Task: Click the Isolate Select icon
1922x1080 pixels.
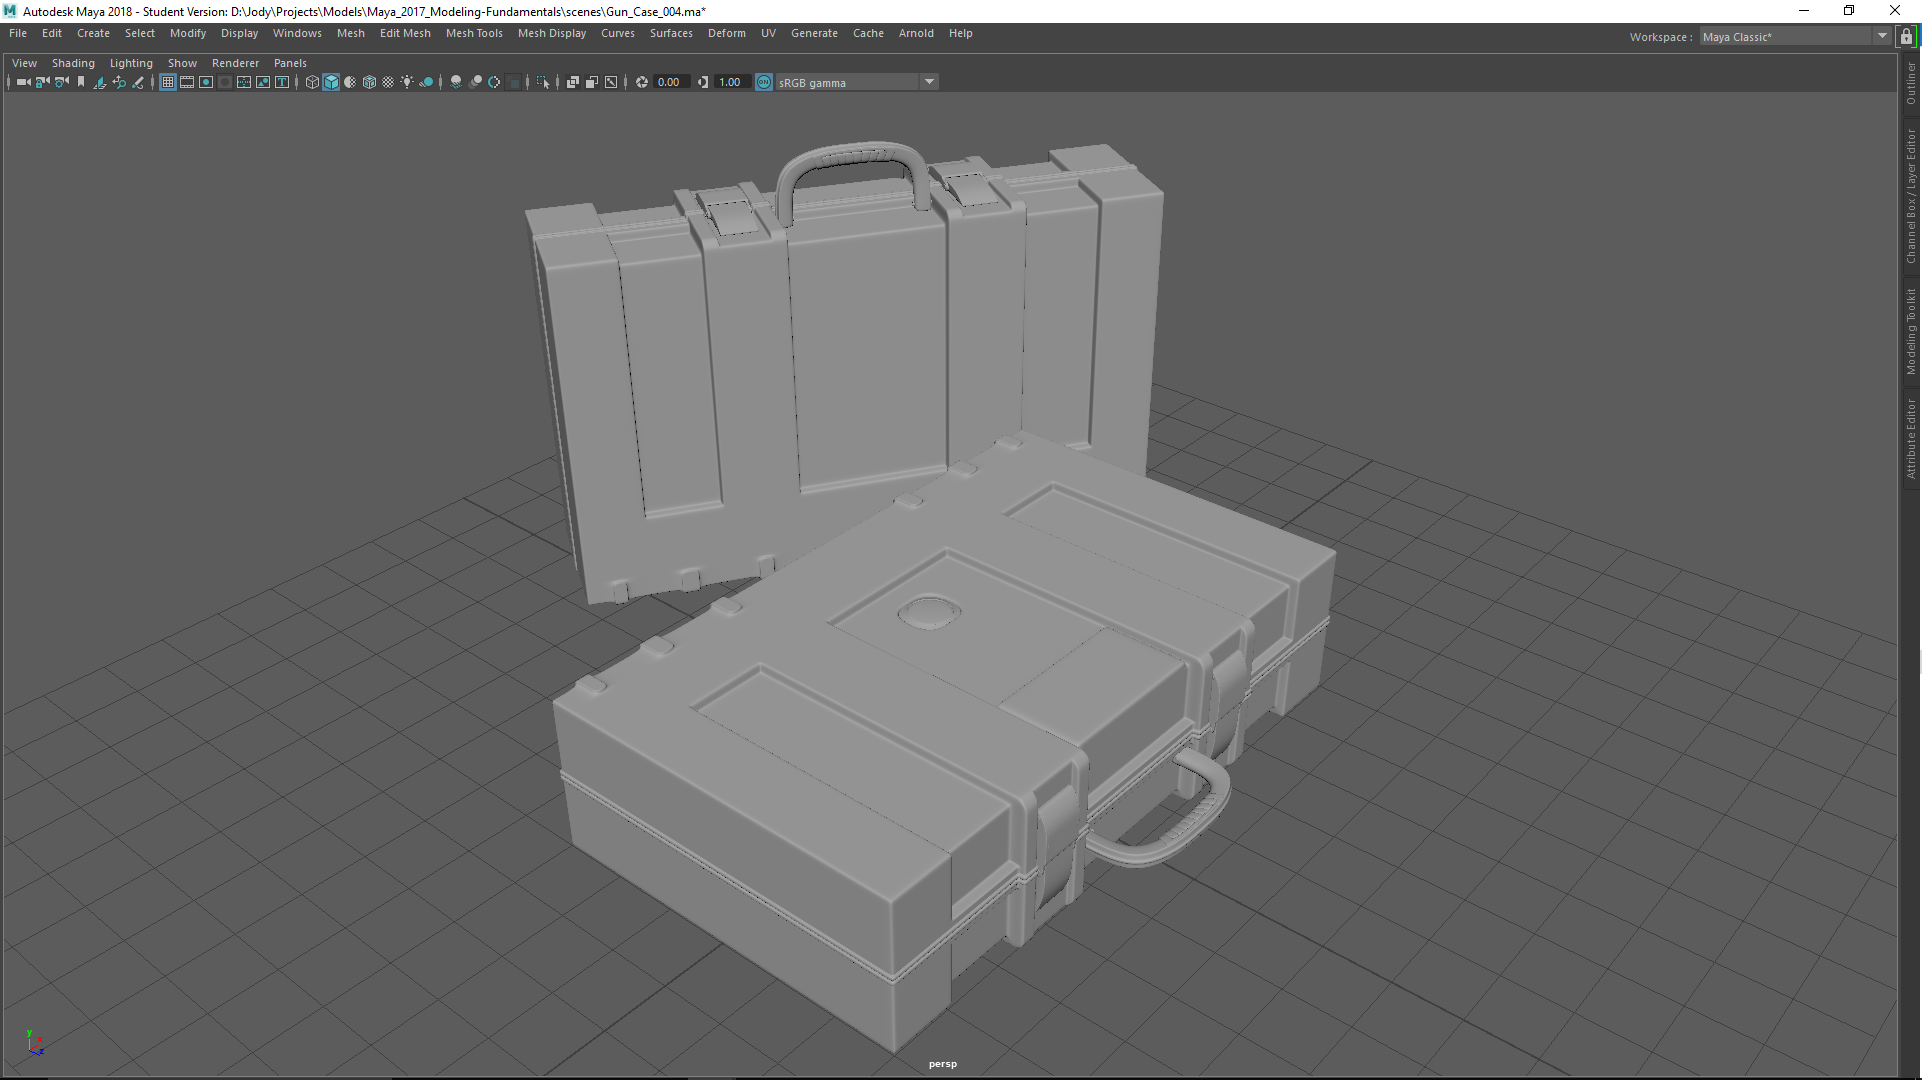Action: point(543,82)
